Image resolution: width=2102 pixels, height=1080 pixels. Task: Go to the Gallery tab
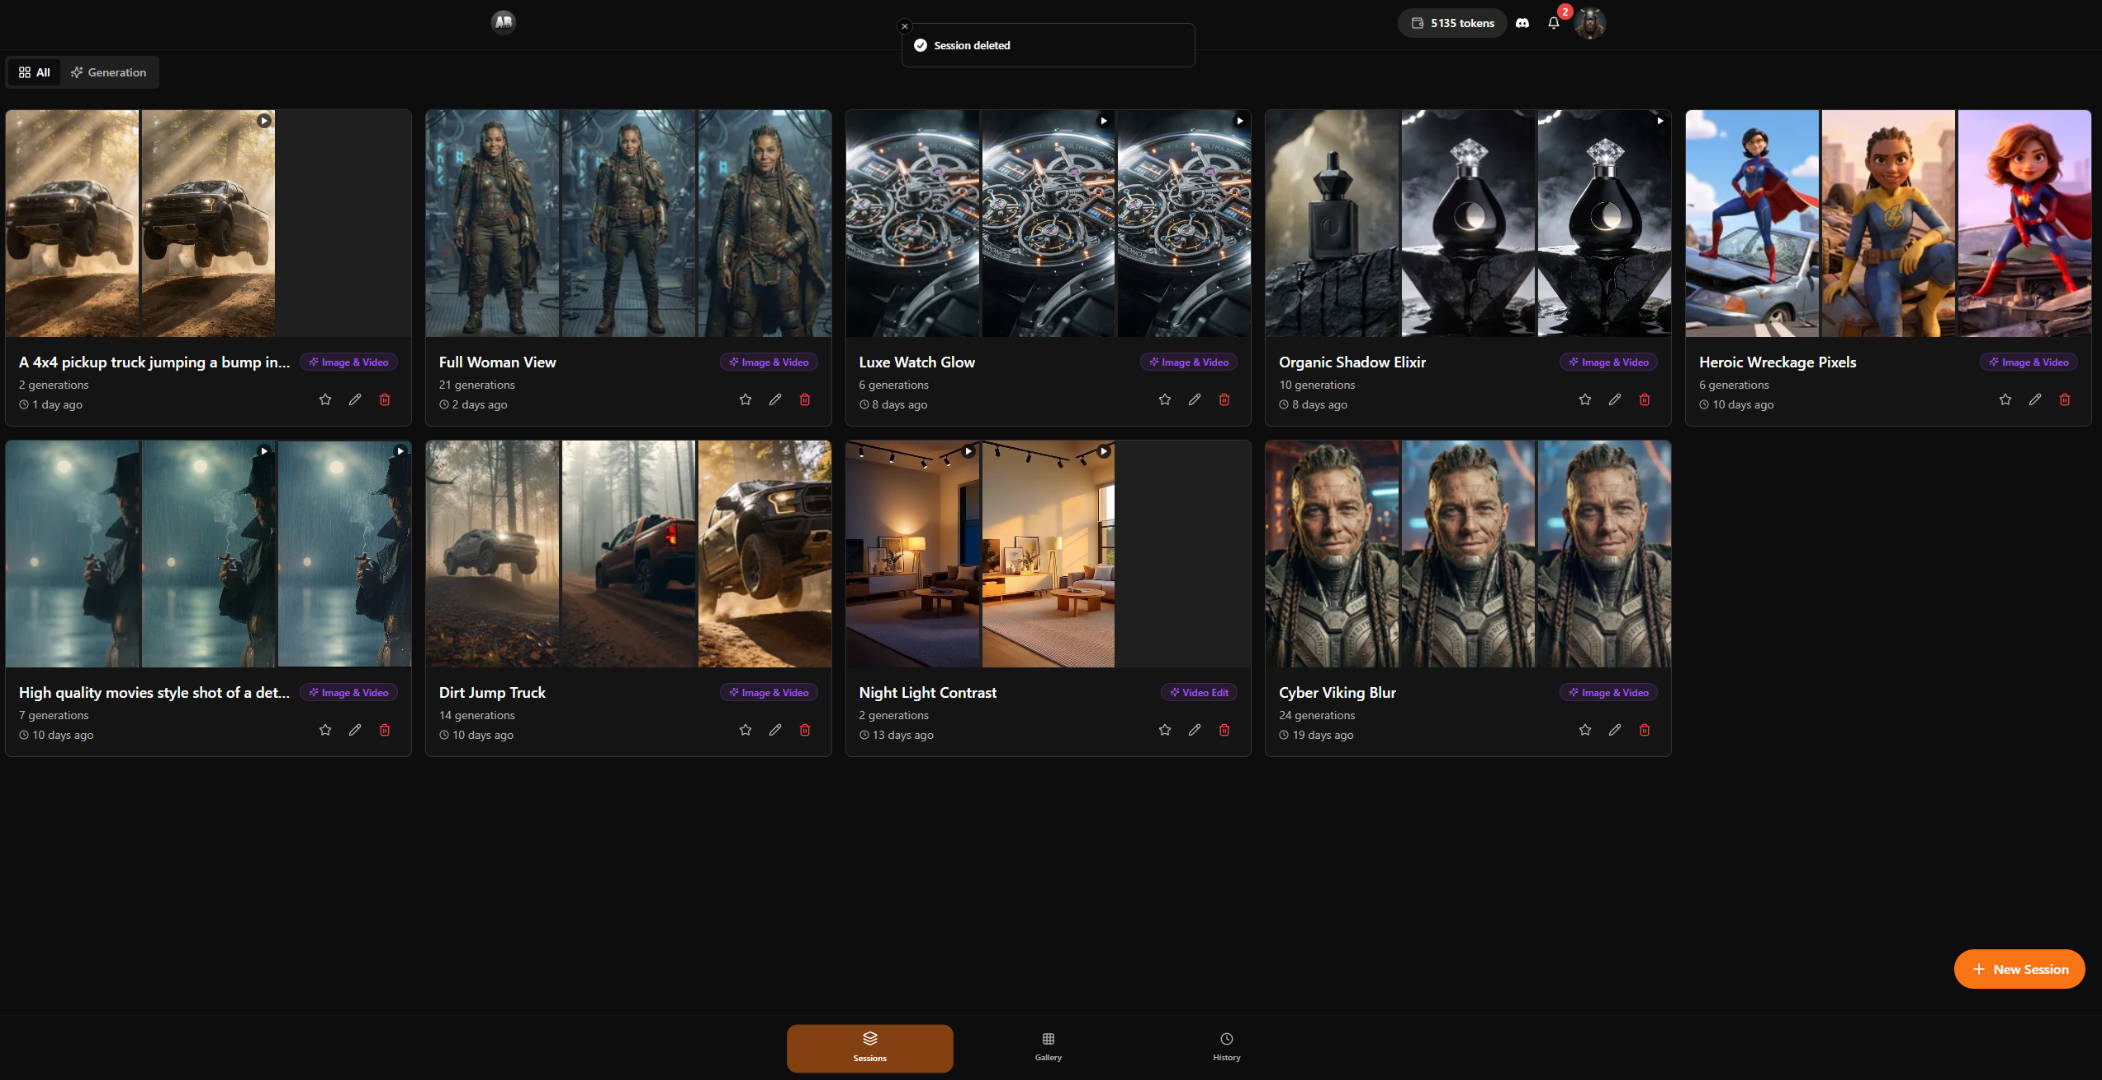1048,1046
